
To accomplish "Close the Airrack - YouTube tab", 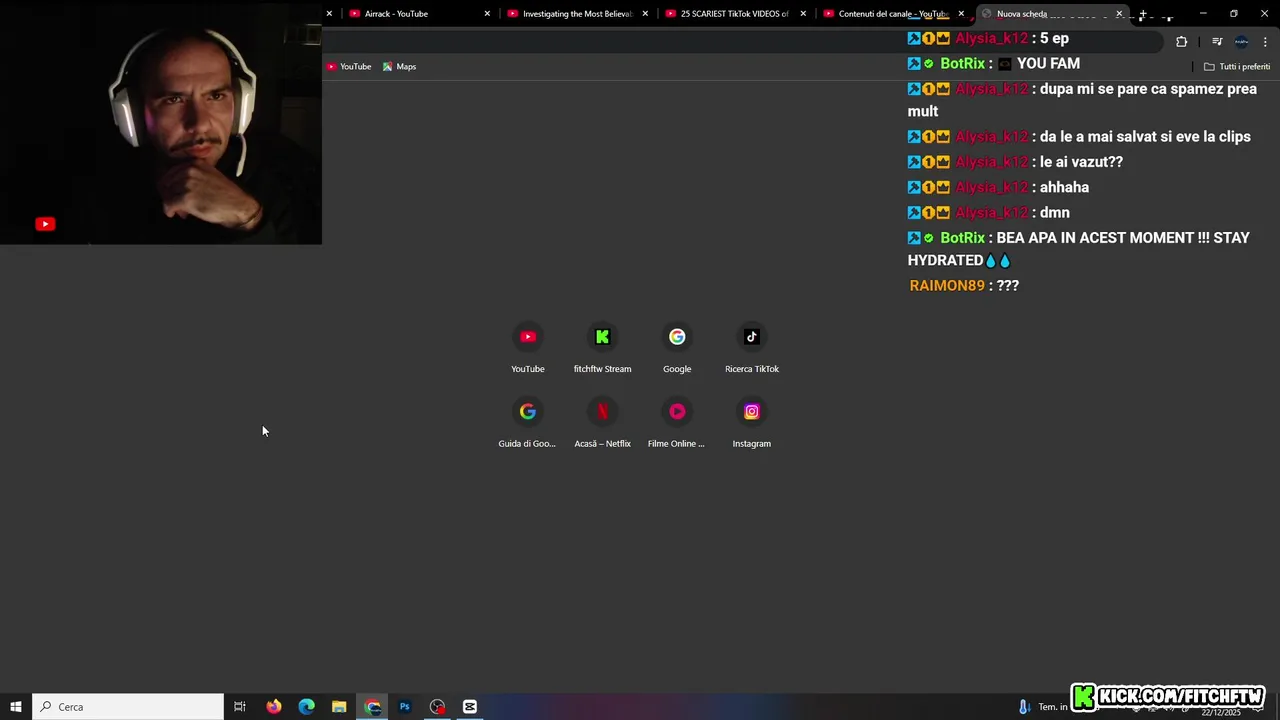I will [487, 14].
